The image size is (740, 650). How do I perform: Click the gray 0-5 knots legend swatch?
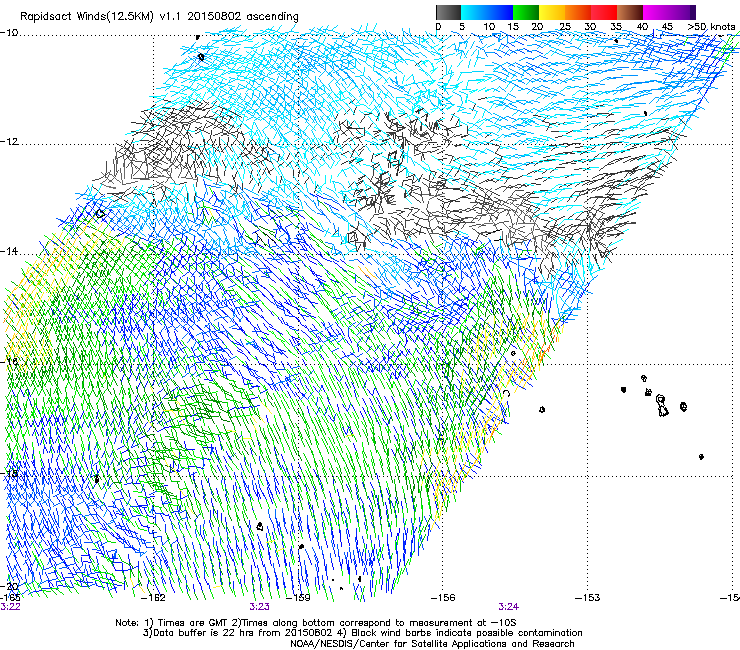click(x=448, y=12)
